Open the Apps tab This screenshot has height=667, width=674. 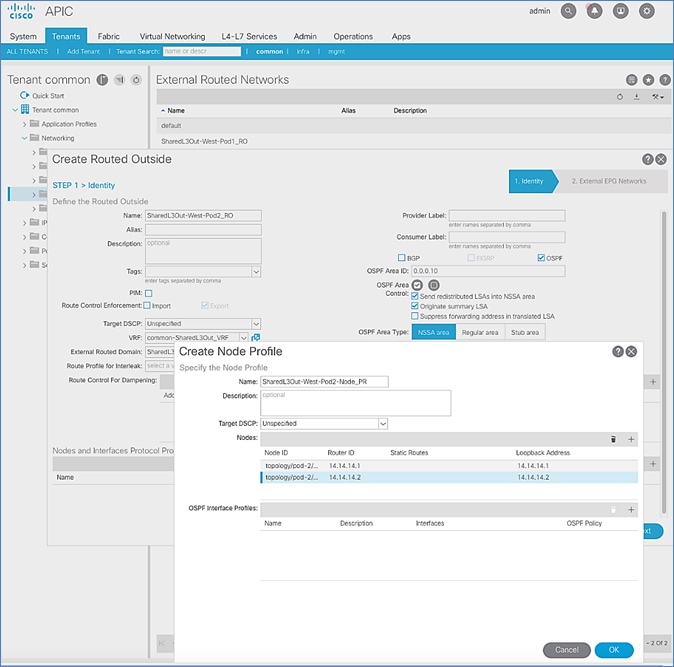(401, 37)
